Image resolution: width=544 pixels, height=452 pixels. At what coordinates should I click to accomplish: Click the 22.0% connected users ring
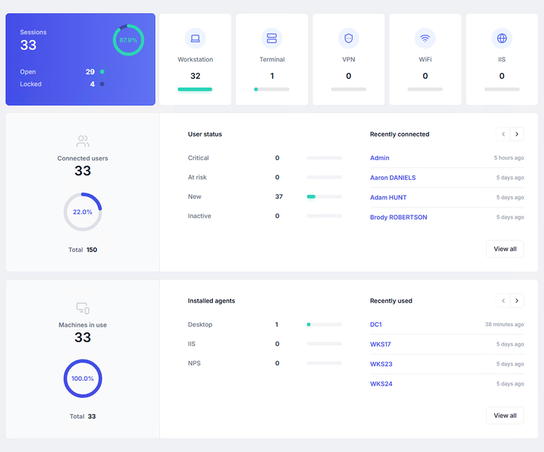point(83,212)
